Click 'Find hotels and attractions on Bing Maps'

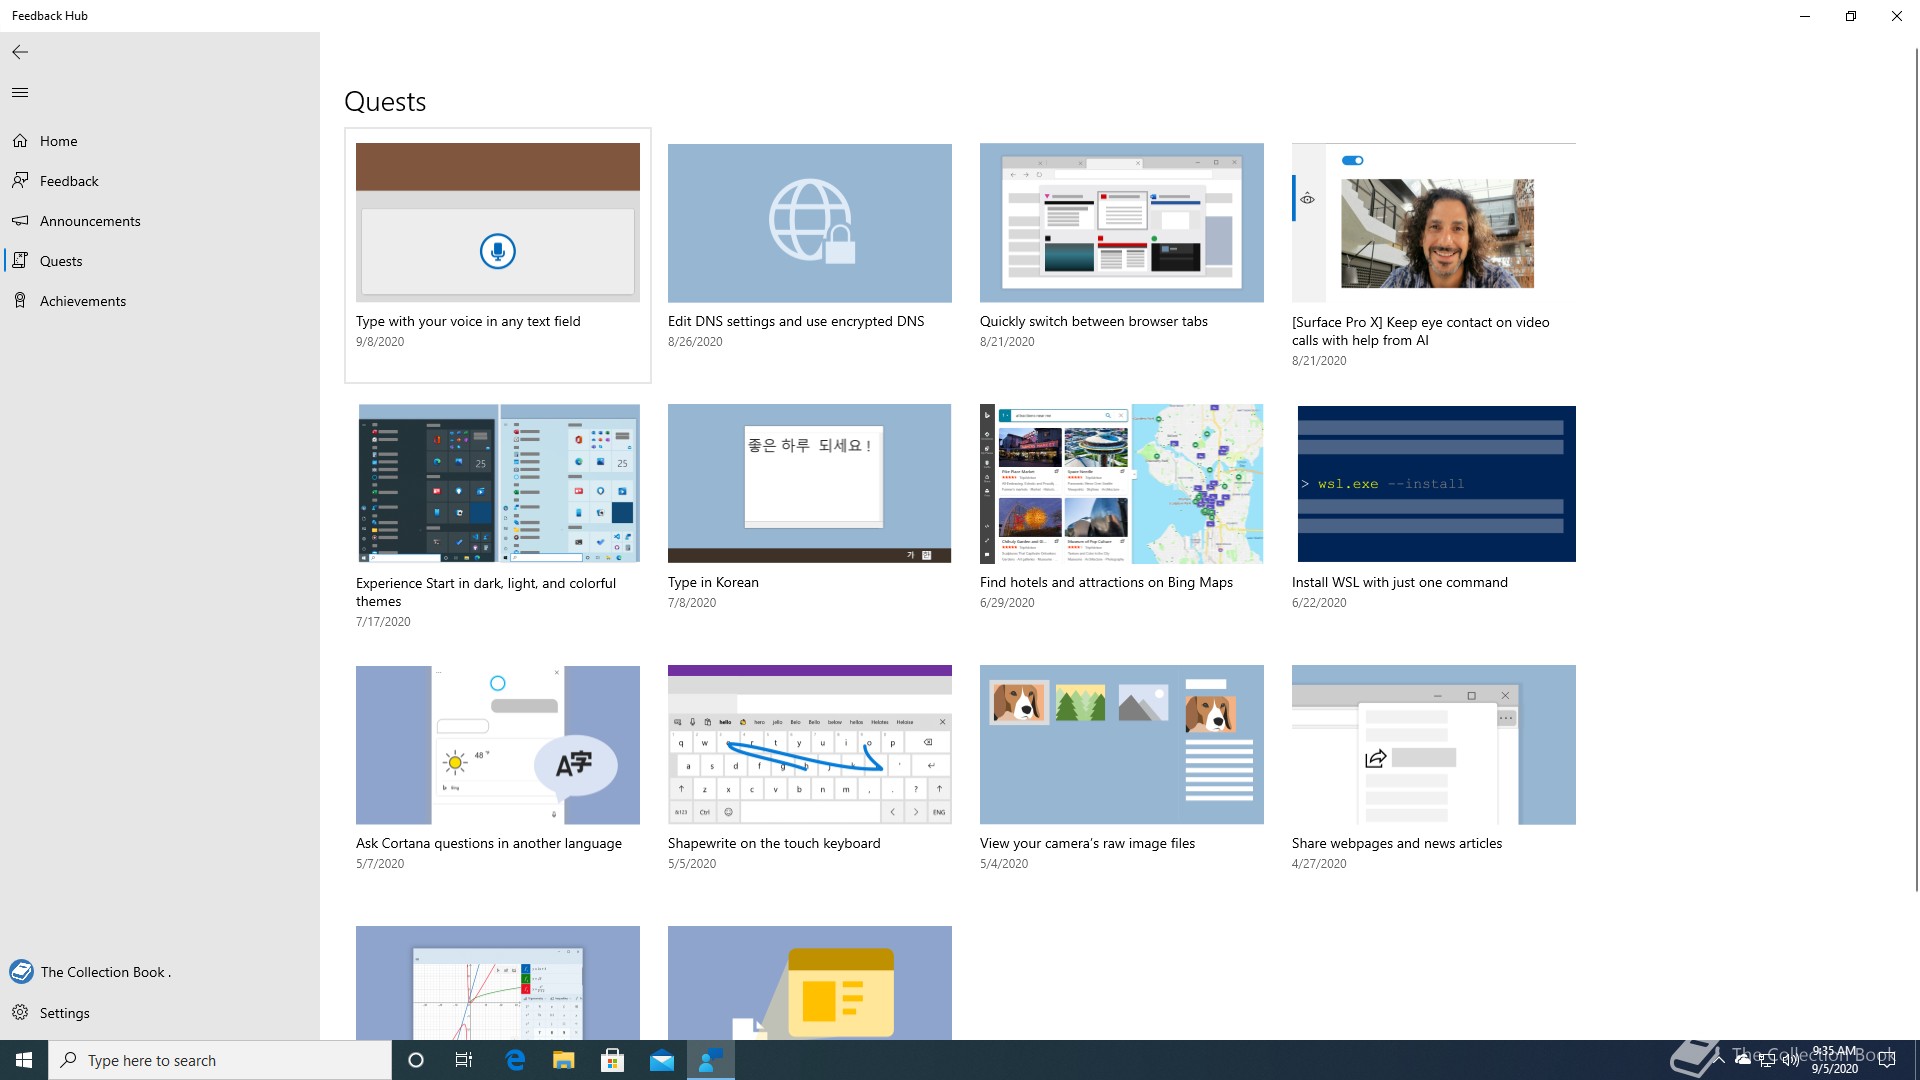coord(1106,582)
